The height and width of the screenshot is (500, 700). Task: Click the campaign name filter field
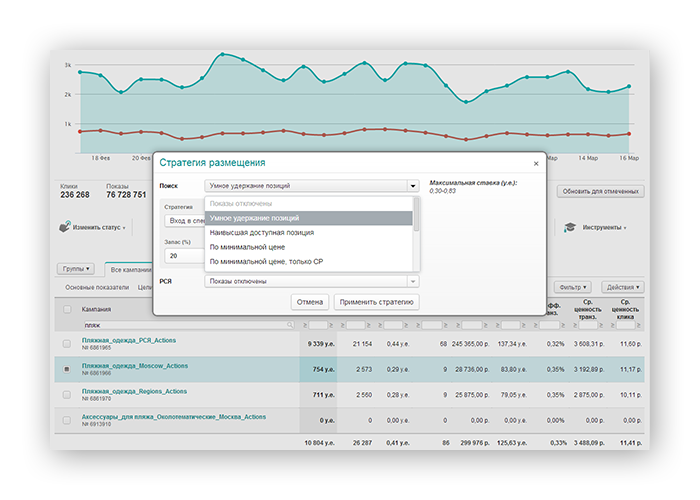(180, 325)
